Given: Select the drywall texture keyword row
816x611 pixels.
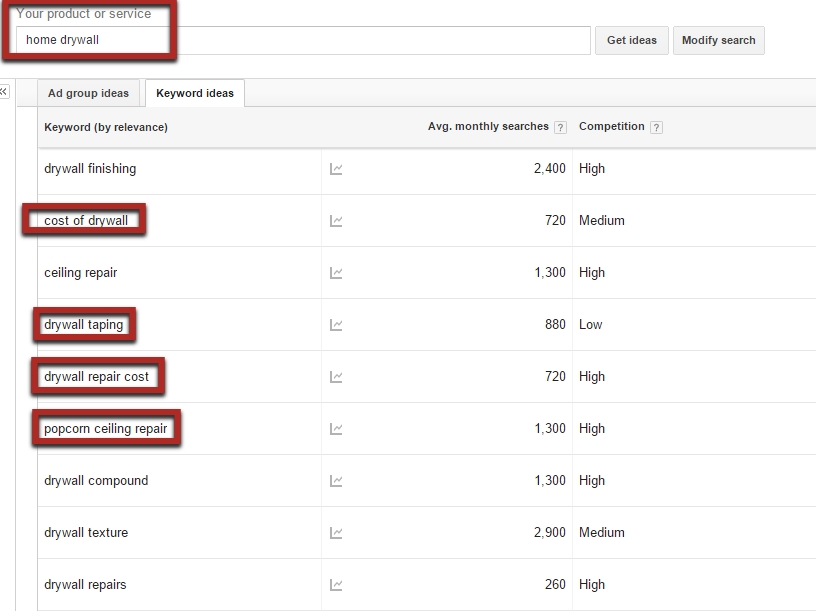Looking at the screenshot, I should click(86, 533).
